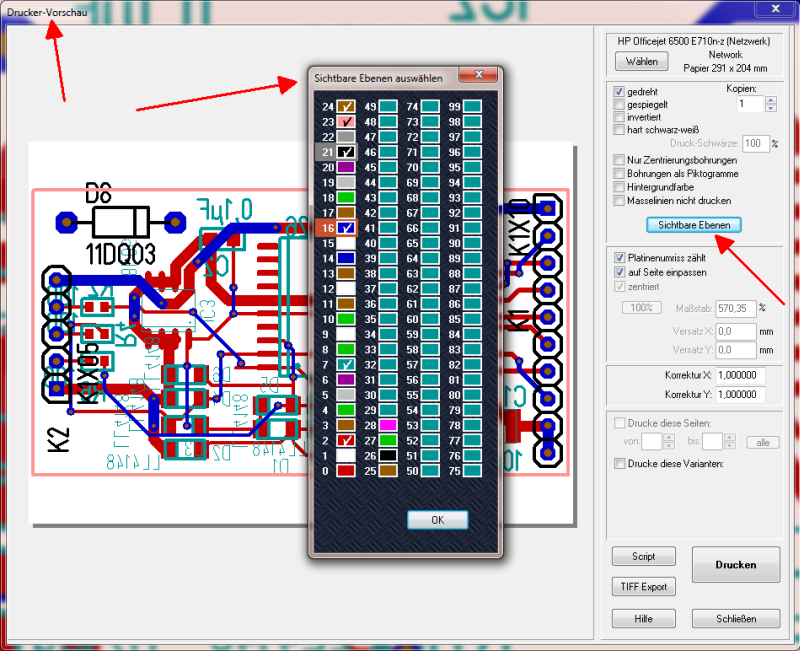Enable the red layer 0 swatch
Screen dimensions: 800x651
(x=346, y=470)
